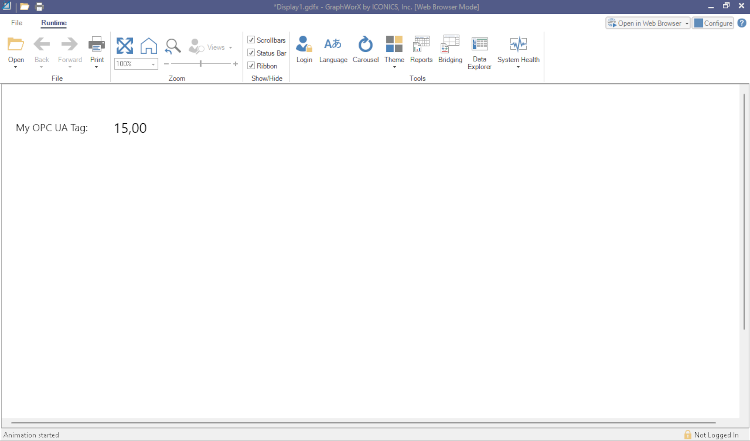Click the Not Logged In lock icon
750x441 pixels.
687,434
